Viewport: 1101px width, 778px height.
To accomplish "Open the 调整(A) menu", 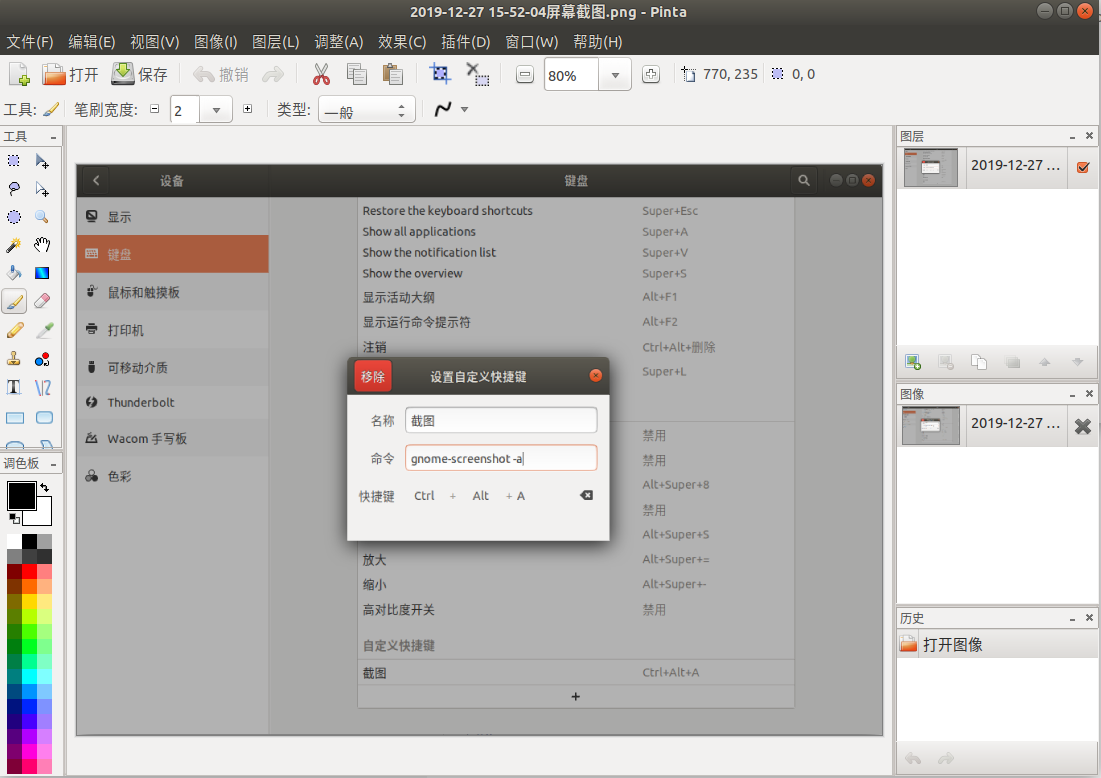I will tap(338, 42).
